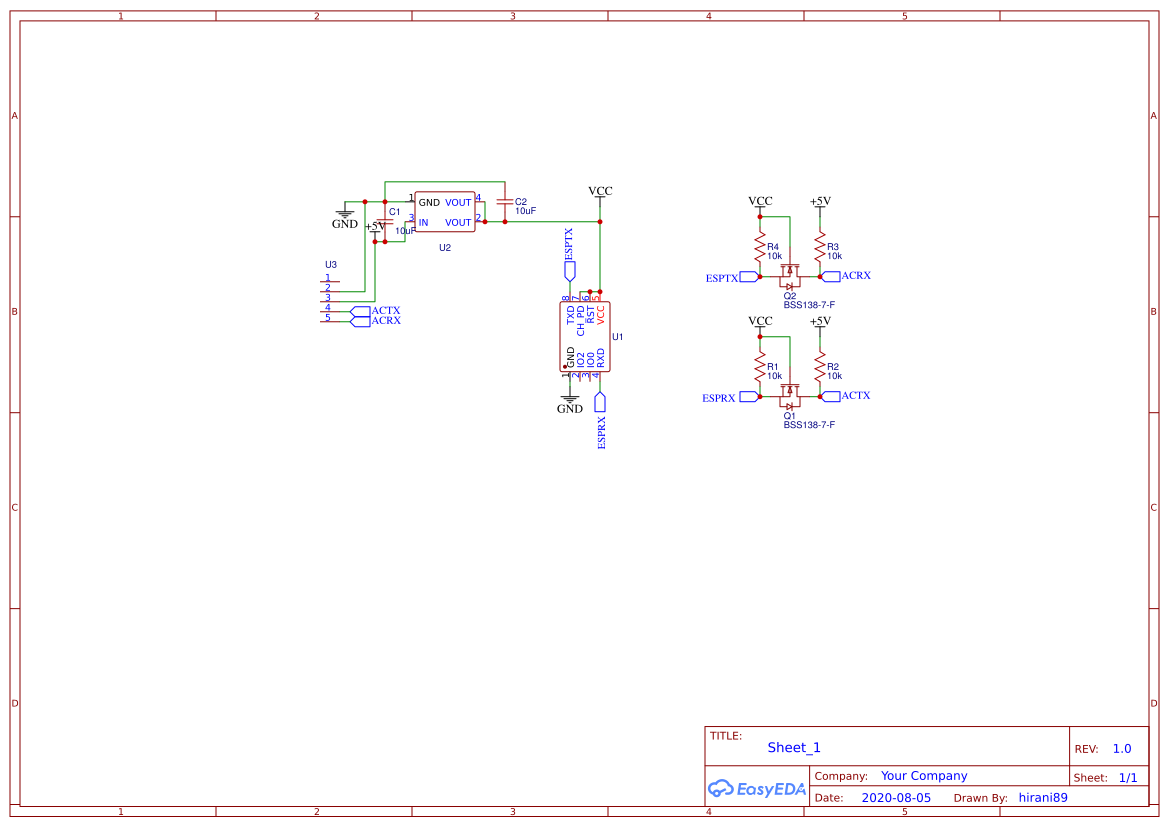Click the U1 designator label
Screen dimensions: 1169x827
pyautogui.click(x=617, y=337)
